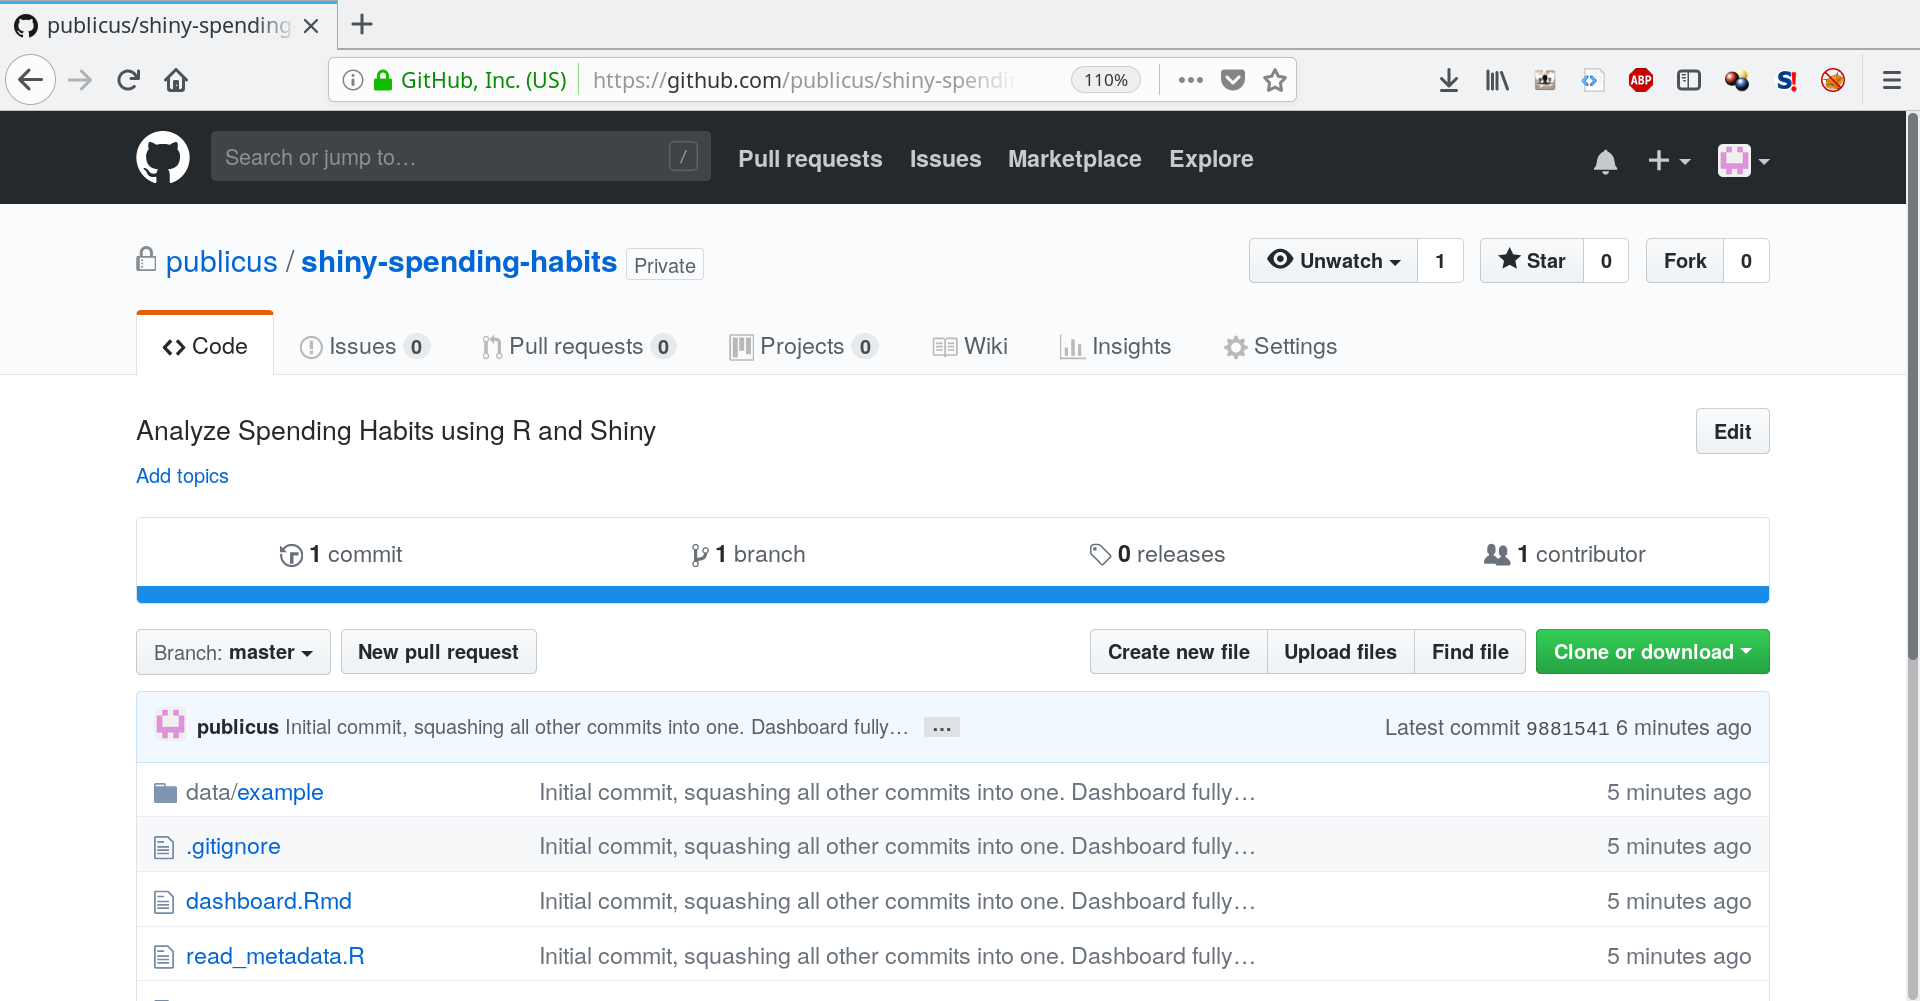Select the Code tab
This screenshot has height=1001, width=1920.
click(205, 346)
